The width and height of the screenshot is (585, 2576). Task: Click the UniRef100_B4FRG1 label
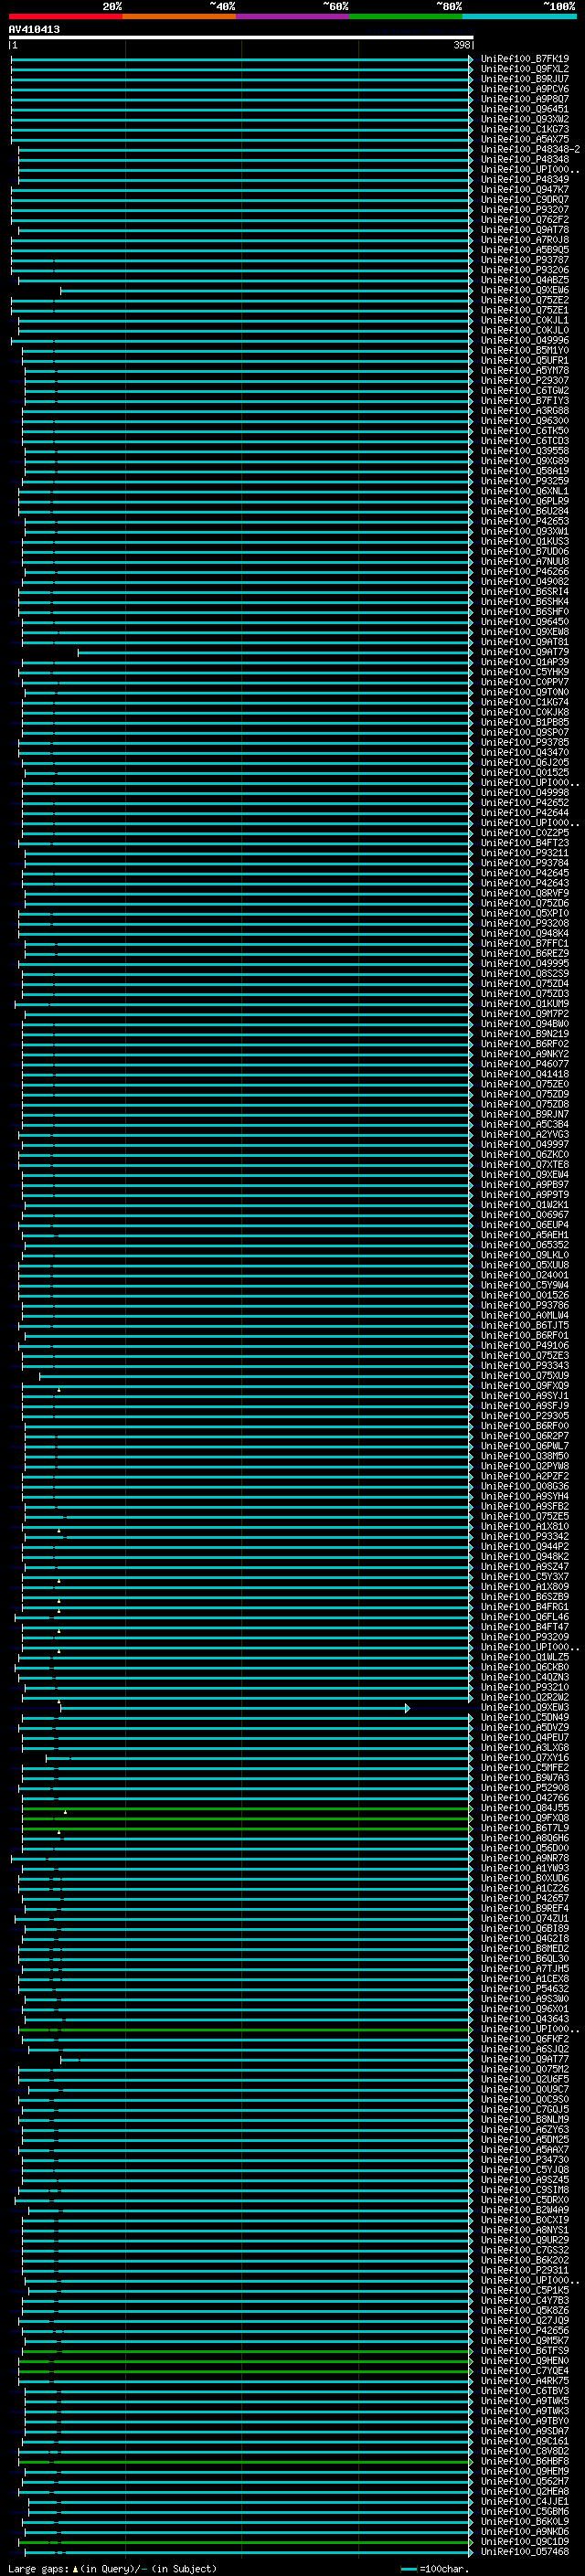pos(525,1607)
